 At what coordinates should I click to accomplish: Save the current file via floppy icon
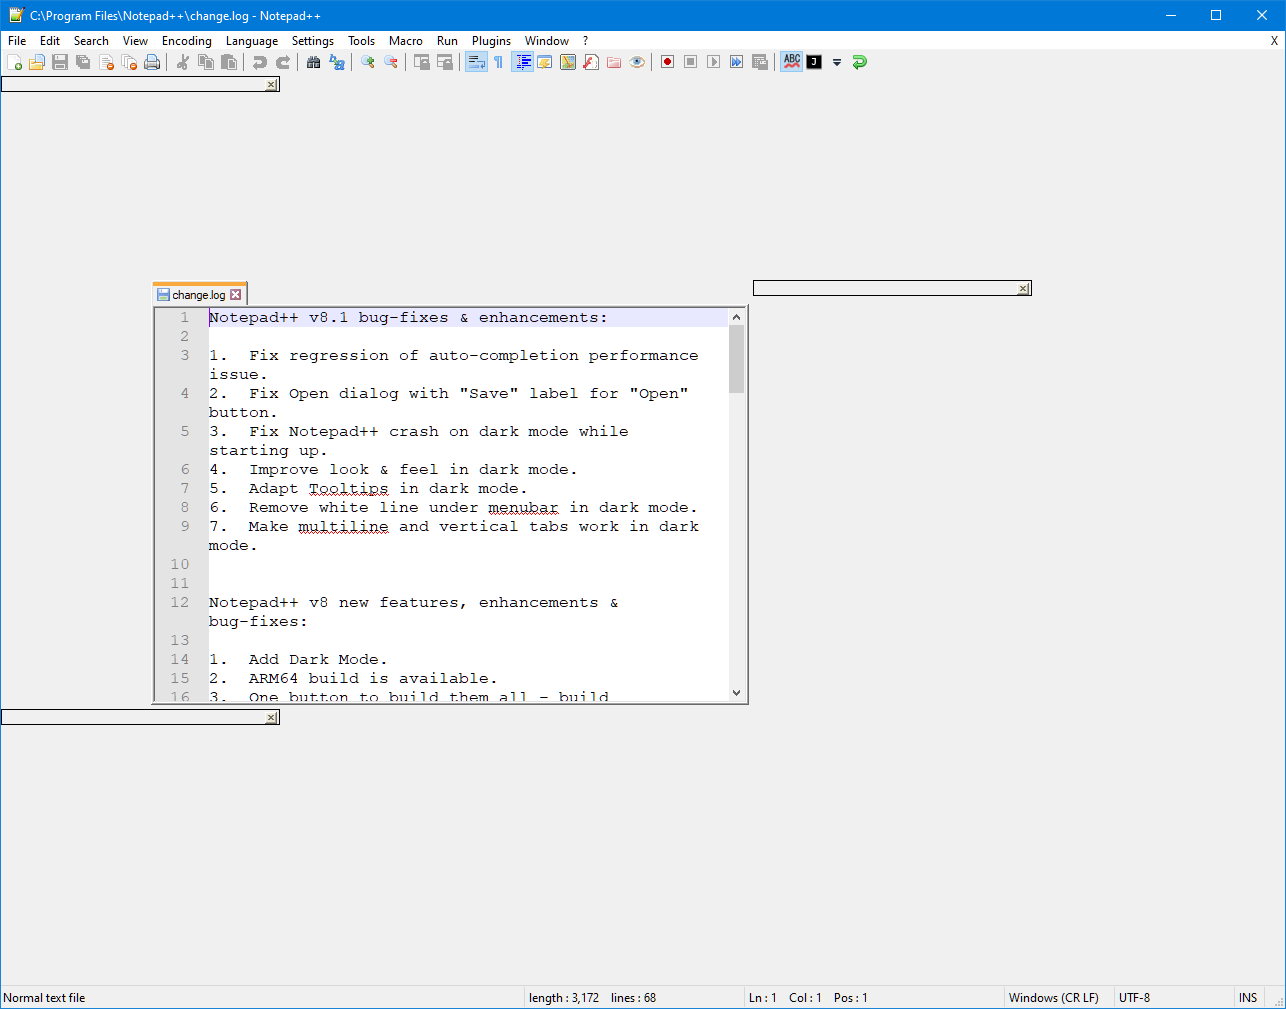tap(60, 62)
